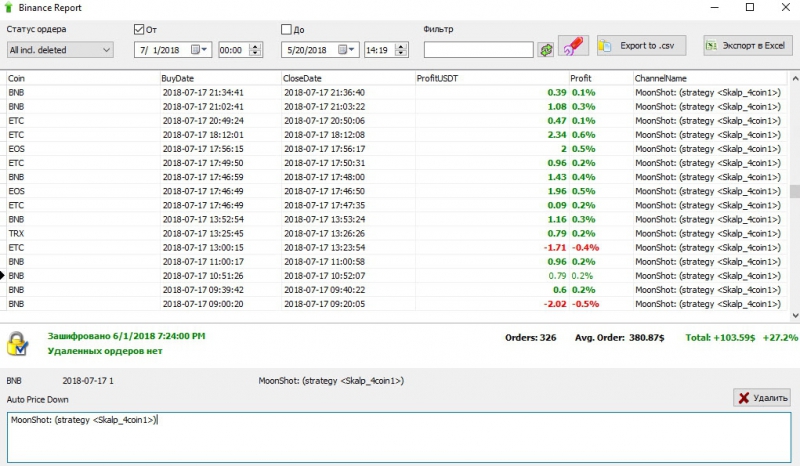This screenshot has width=800, height=466.
Task: Click the Total: +103.59$ summary
Action: click(x=720, y=337)
